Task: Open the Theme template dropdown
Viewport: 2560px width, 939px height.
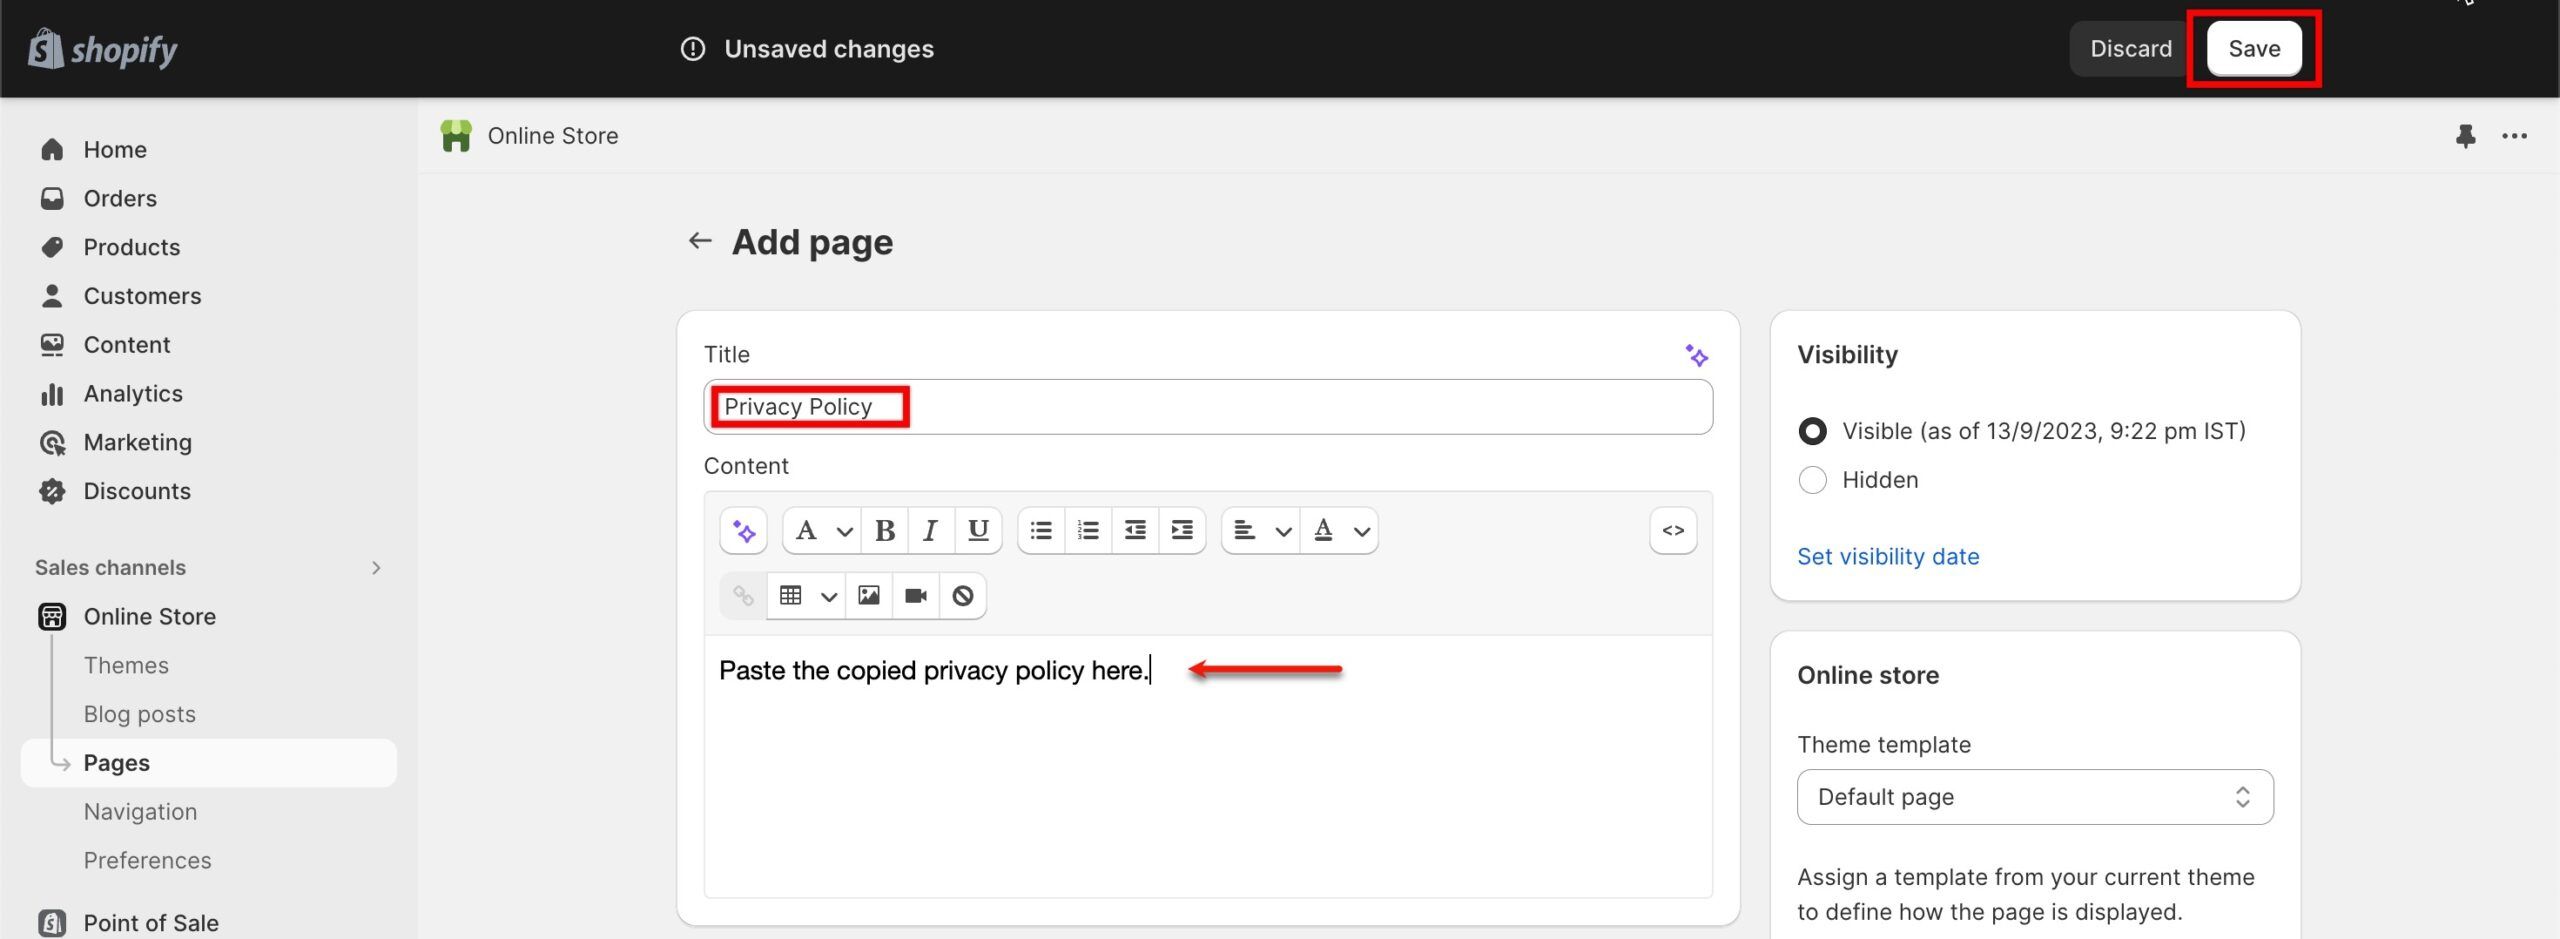Action: [x=2034, y=797]
